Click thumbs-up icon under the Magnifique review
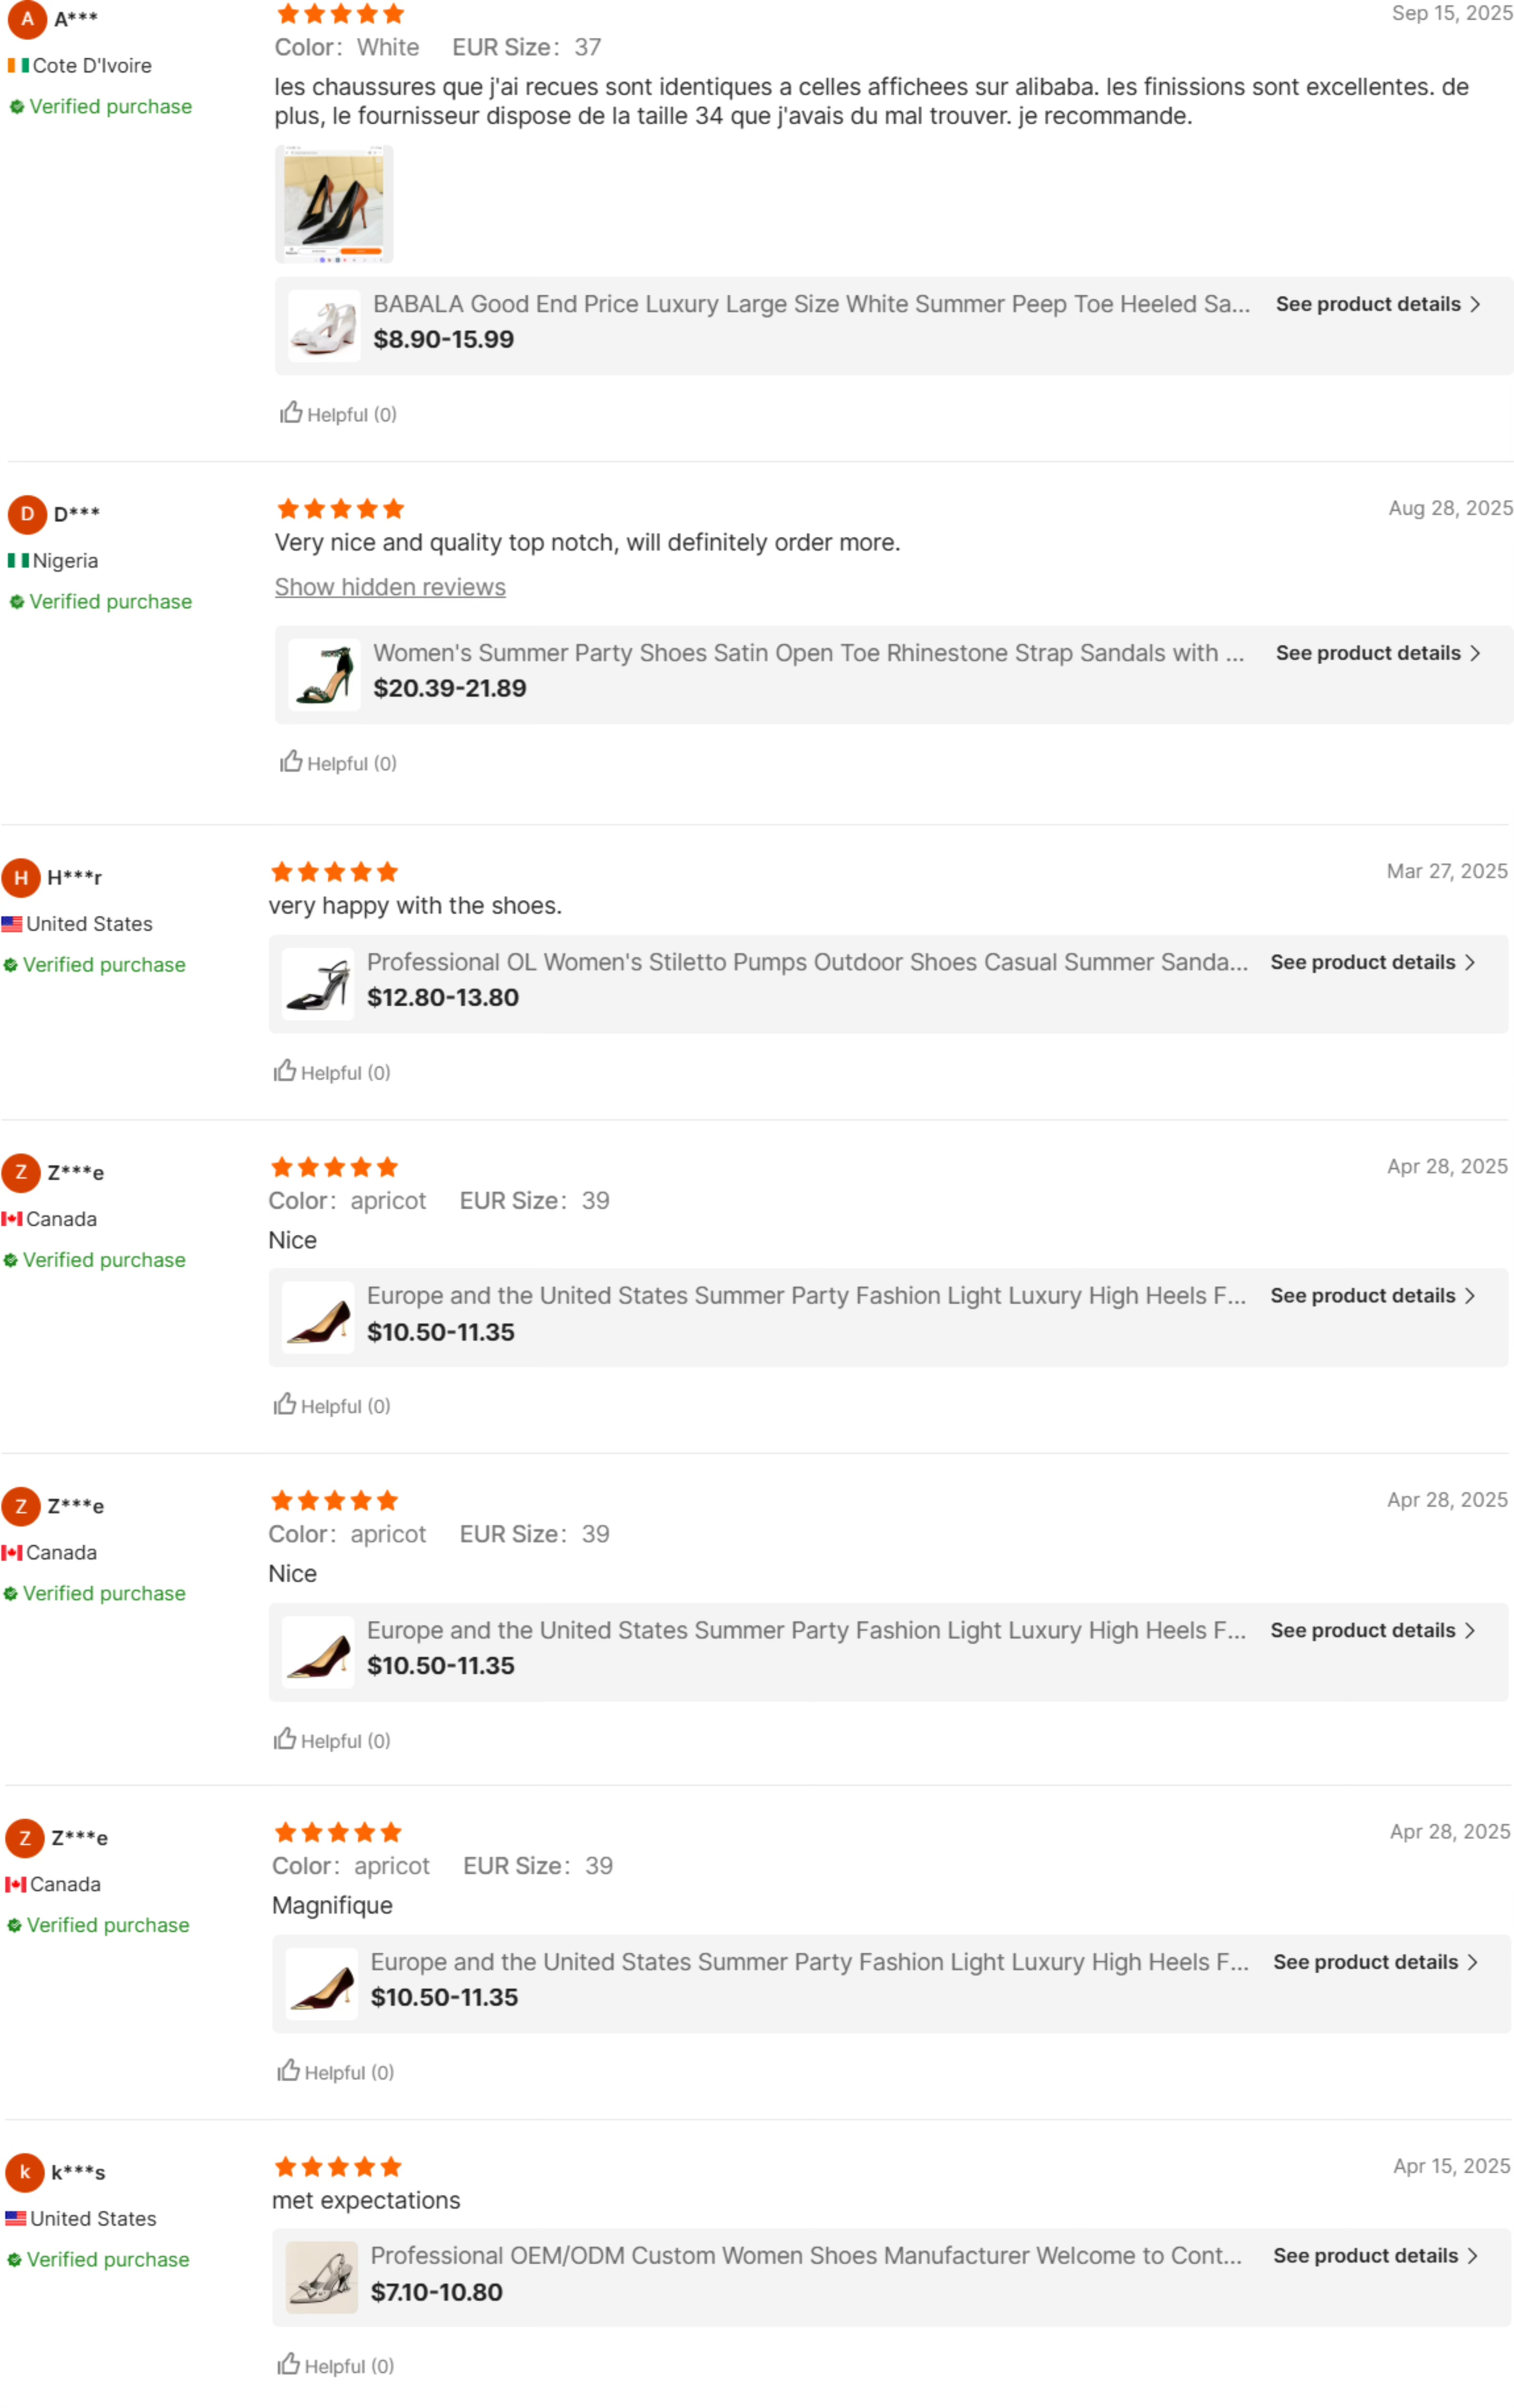 pyautogui.click(x=288, y=2070)
